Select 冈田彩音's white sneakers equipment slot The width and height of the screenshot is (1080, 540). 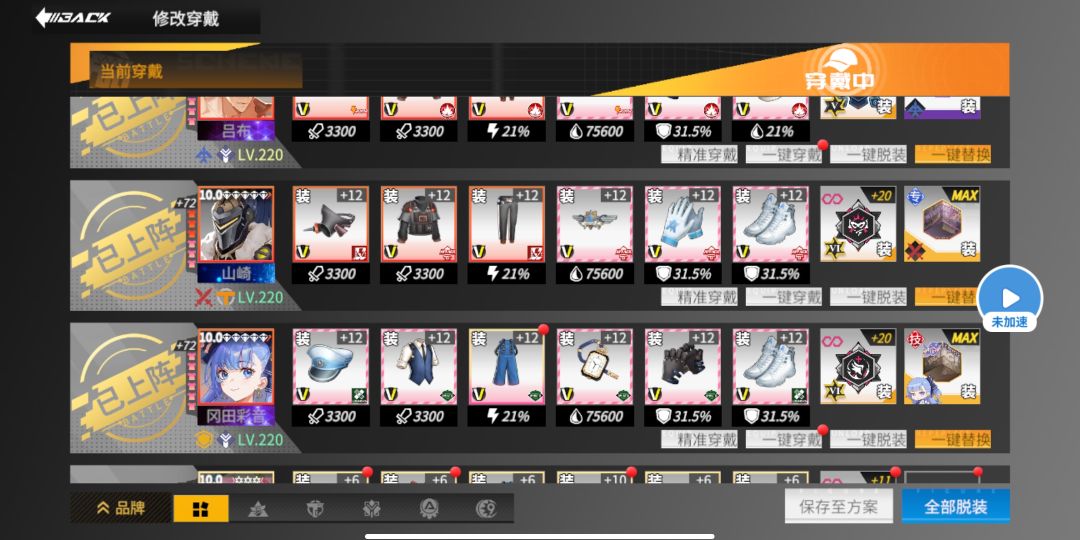pos(771,366)
